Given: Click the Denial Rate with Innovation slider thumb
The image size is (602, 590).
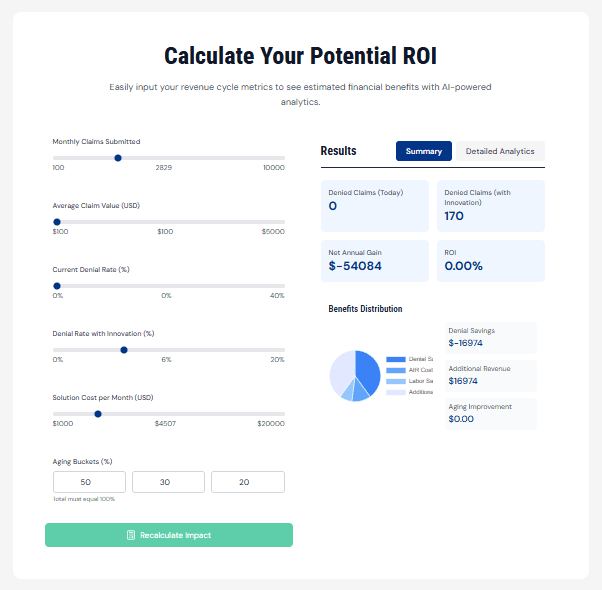Looking at the screenshot, I should pyautogui.click(x=124, y=350).
